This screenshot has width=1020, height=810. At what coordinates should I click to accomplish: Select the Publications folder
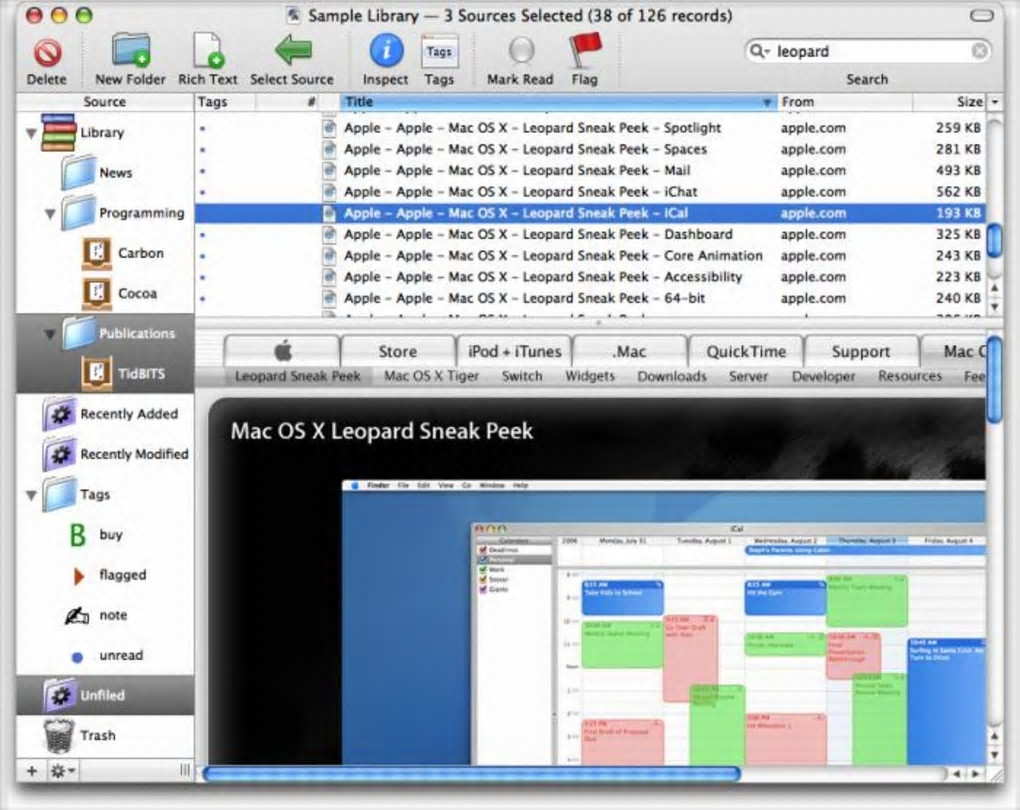[79, 333]
